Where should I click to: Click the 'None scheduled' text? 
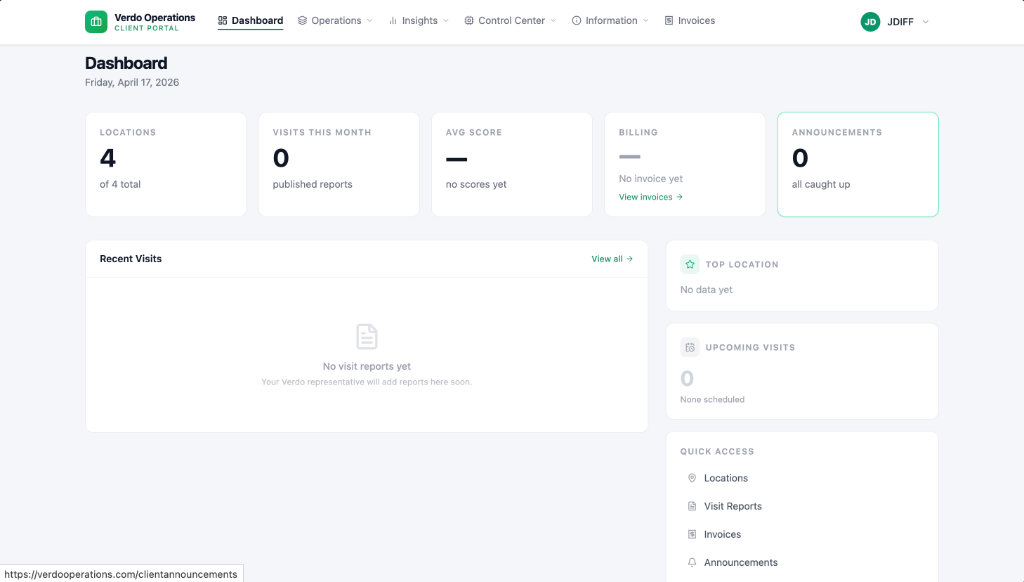click(712, 399)
